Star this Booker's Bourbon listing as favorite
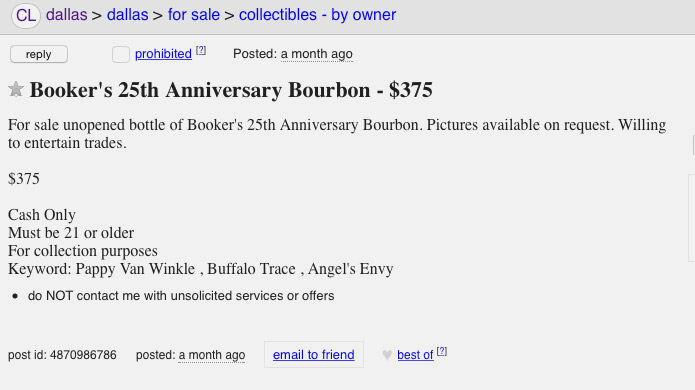 pos(16,90)
